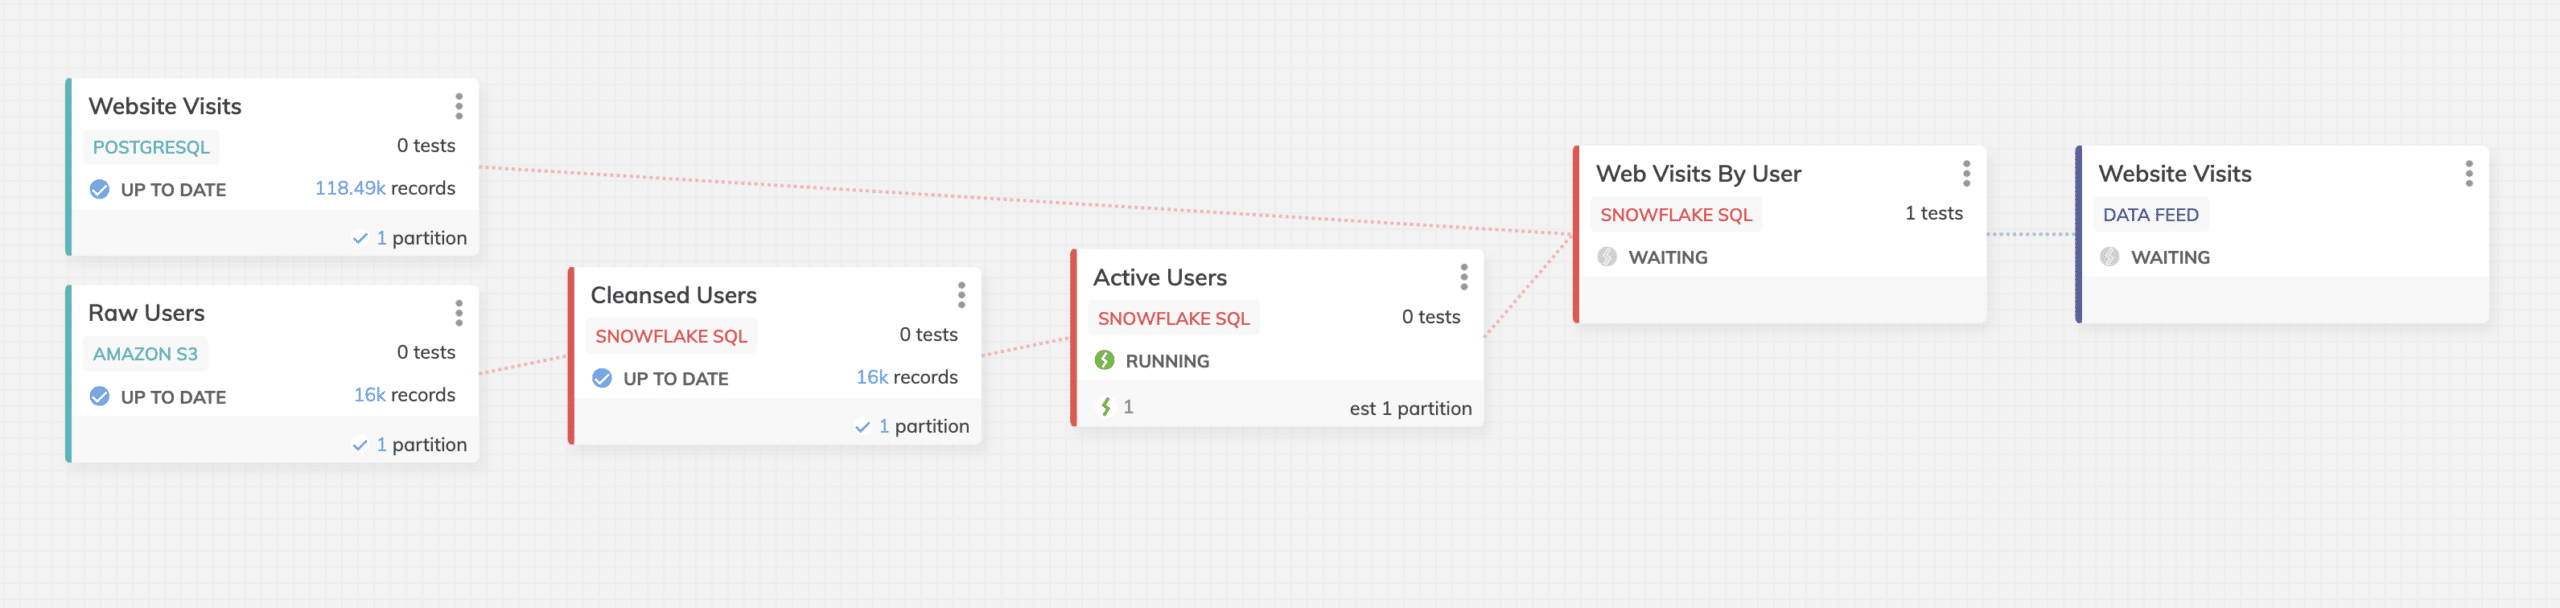This screenshot has width=2560, height=608.
Task: Click the PostgreSQL node's up-to-date check icon
Action: (x=100, y=189)
